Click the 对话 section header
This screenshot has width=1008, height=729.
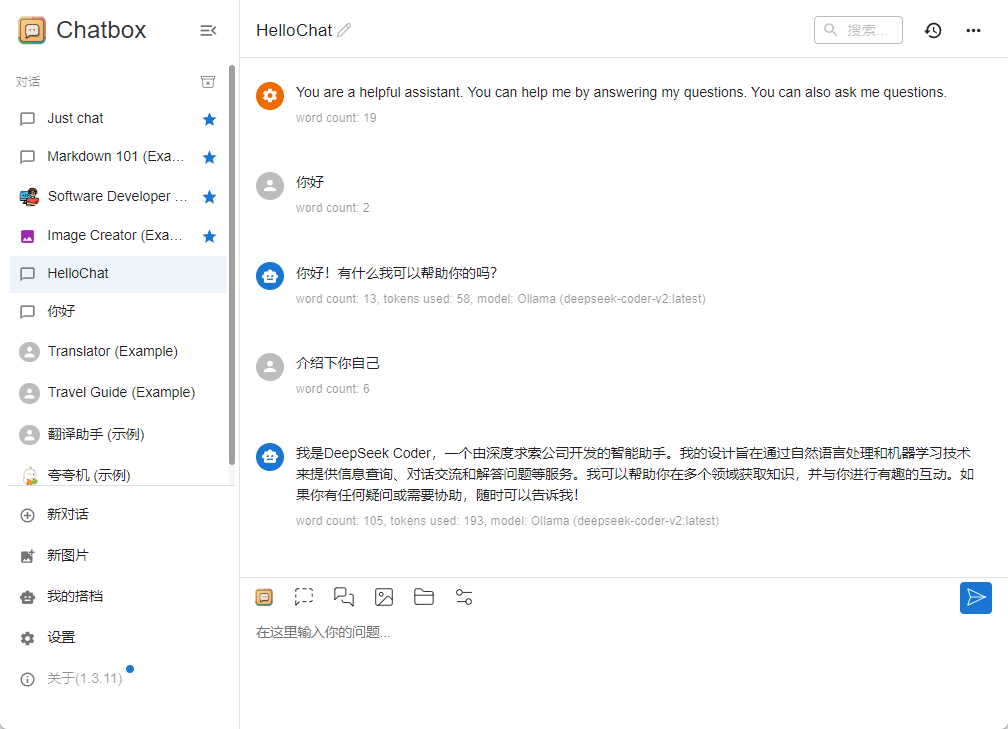click(x=28, y=82)
